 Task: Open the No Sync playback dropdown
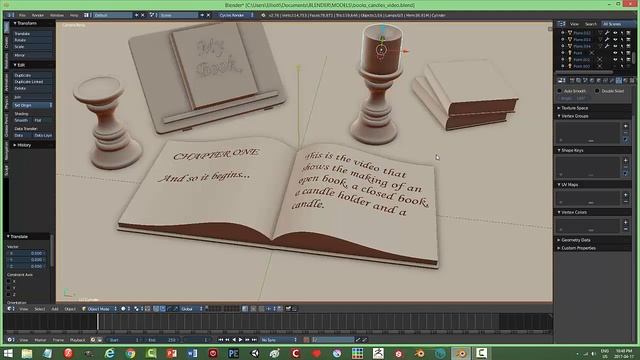click(x=279, y=340)
